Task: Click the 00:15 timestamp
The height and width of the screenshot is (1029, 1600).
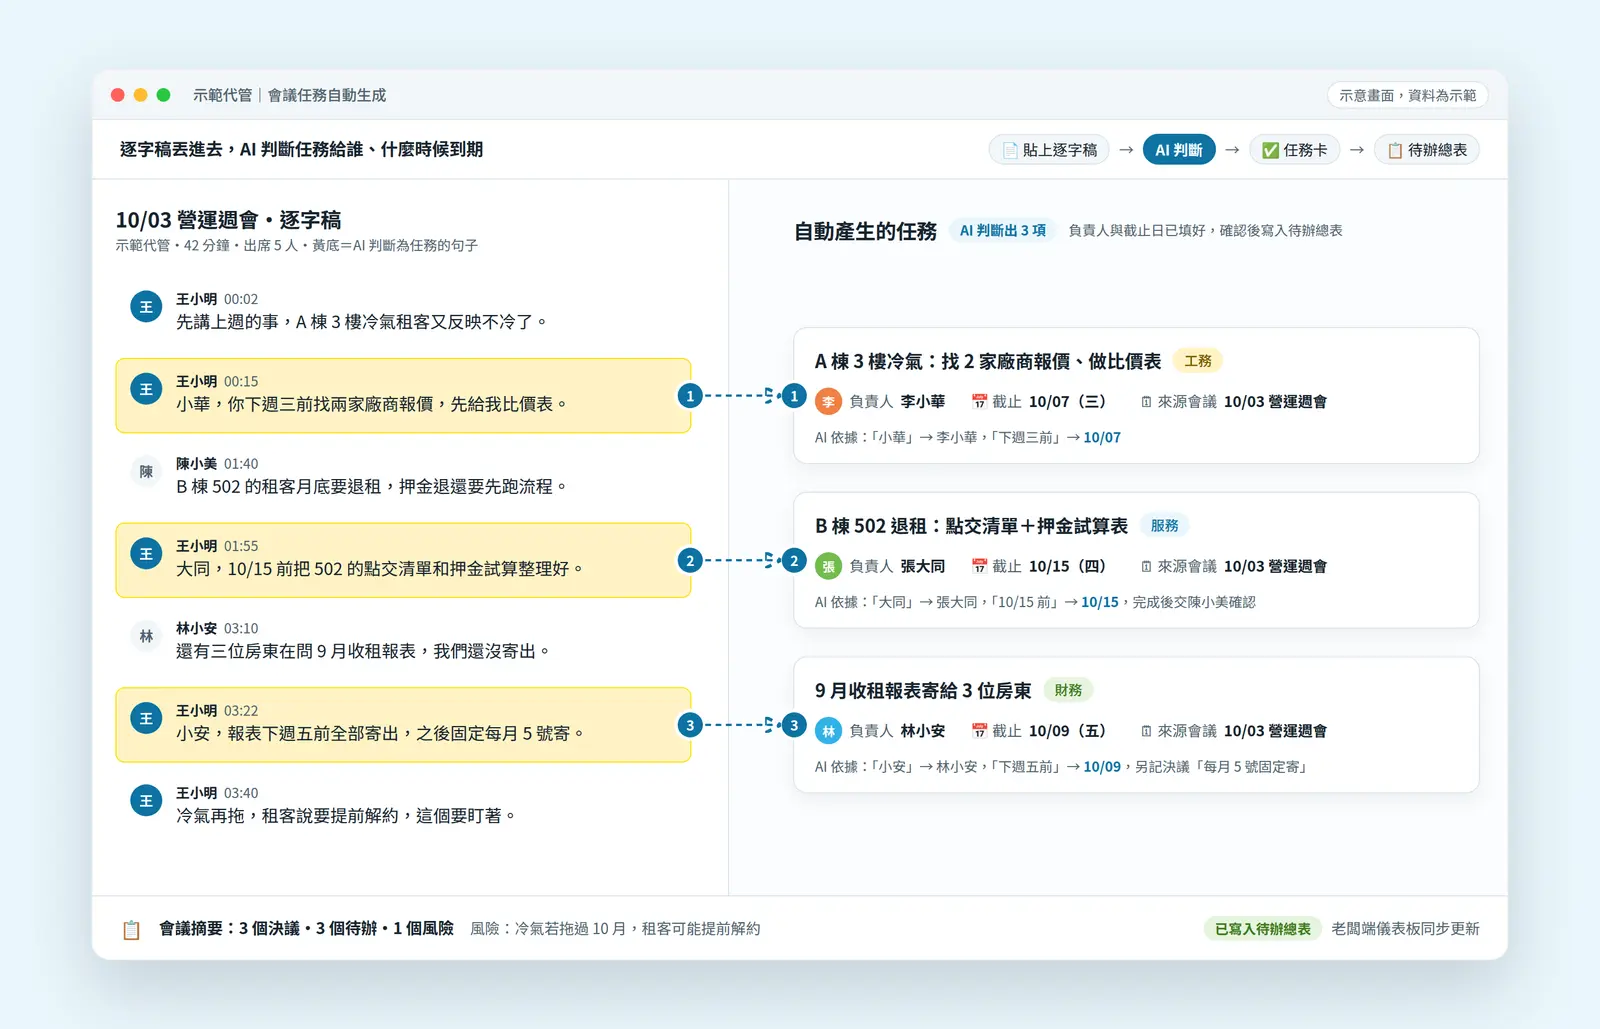Action: 241,382
